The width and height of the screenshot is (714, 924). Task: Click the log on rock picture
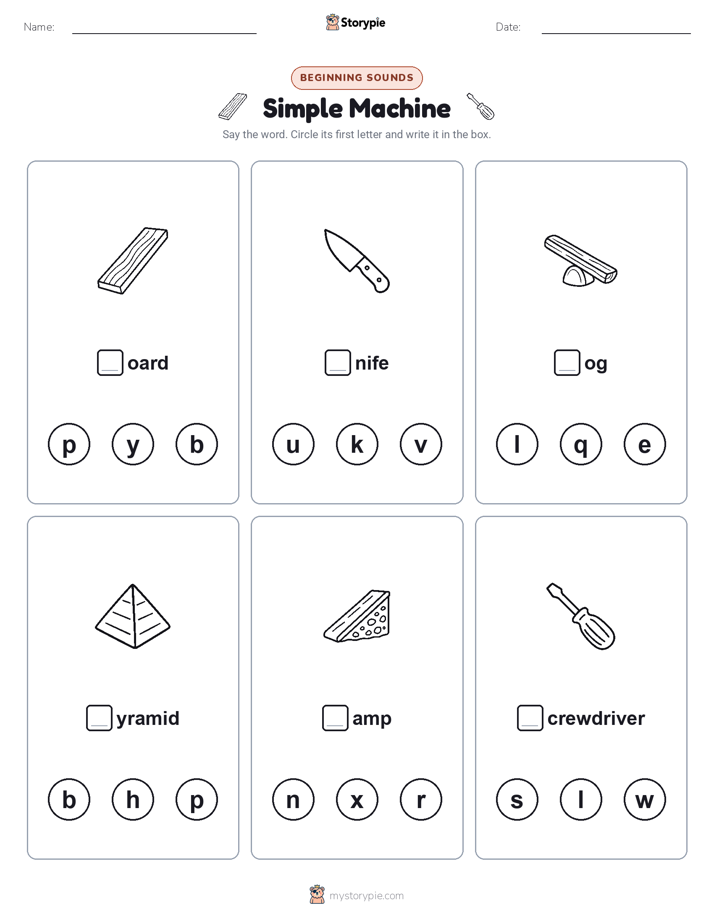580,260
